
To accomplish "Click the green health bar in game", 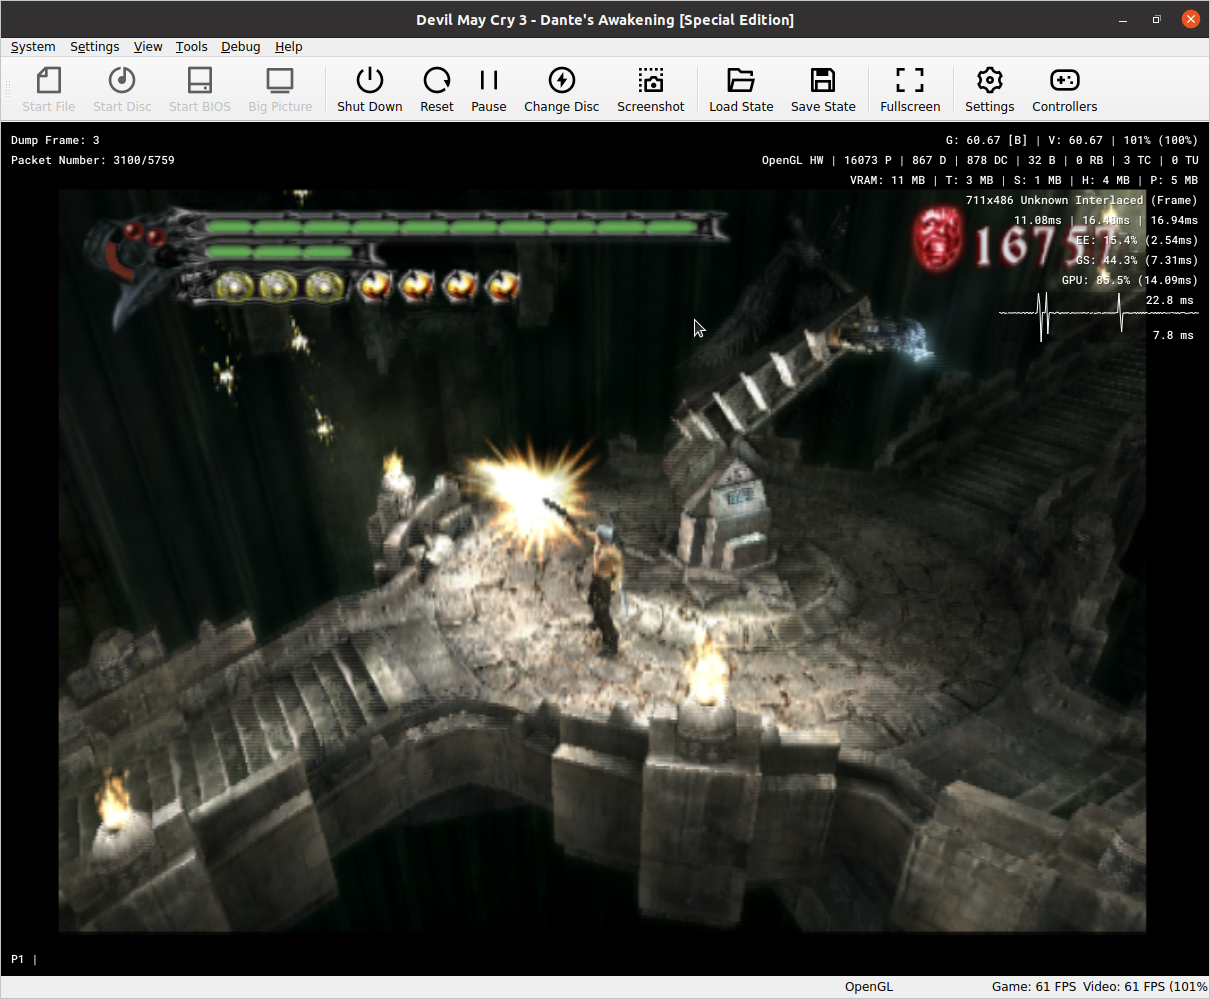I will click(452, 228).
